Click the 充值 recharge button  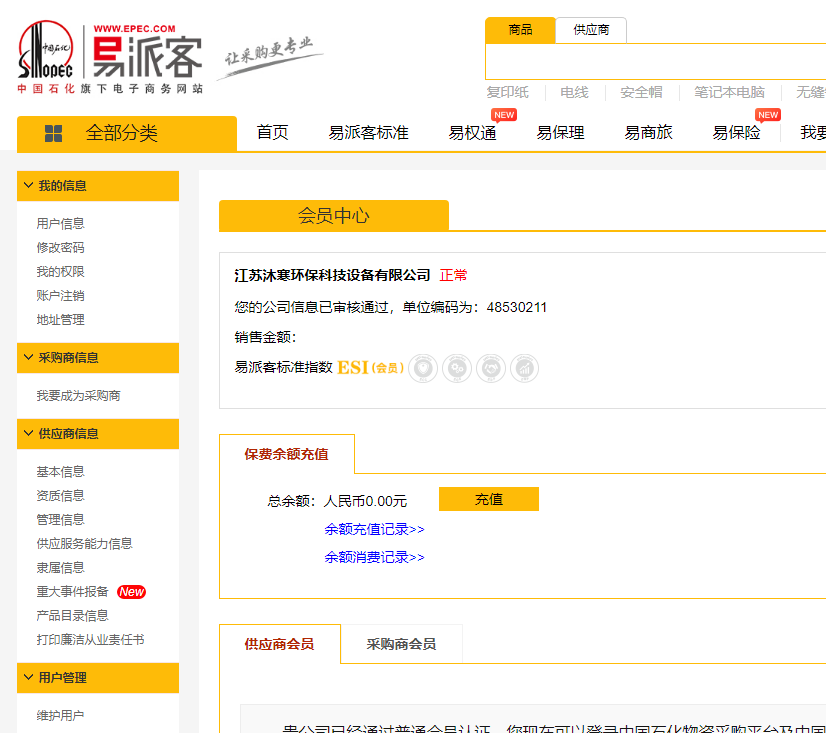coord(489,498)
